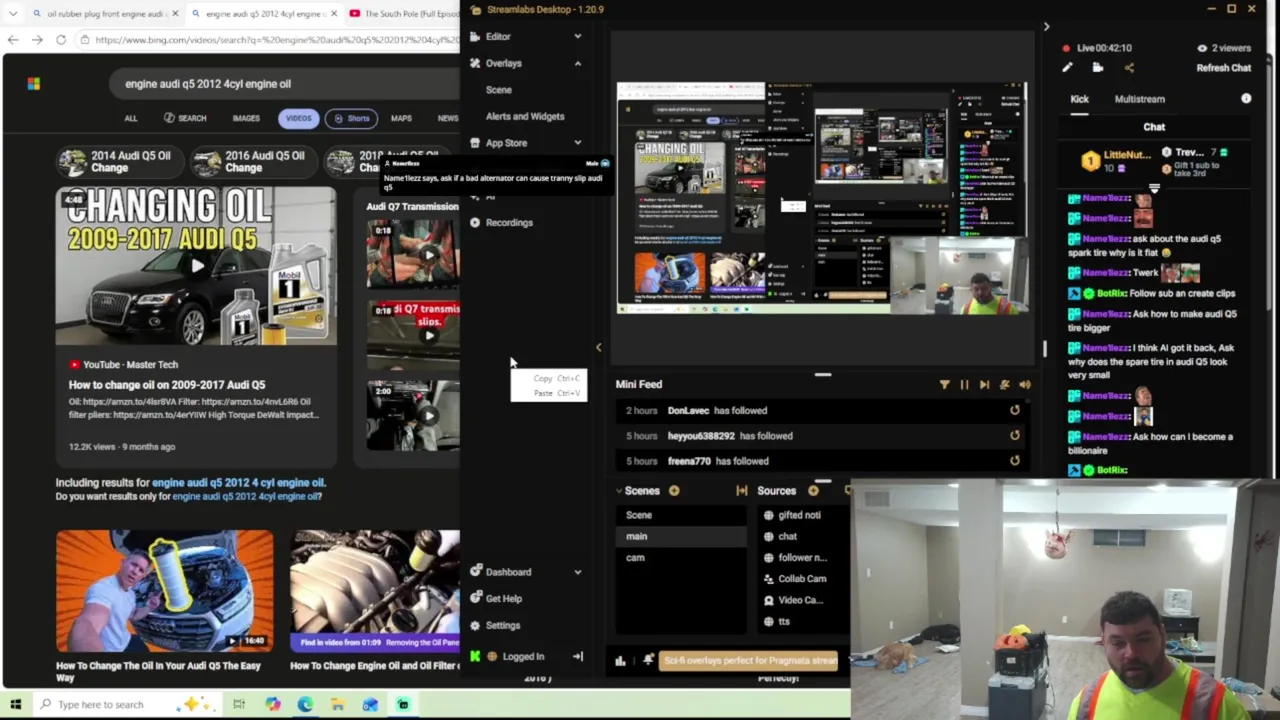
Task: Select the scene named Scene
Action: coord(680,515)
